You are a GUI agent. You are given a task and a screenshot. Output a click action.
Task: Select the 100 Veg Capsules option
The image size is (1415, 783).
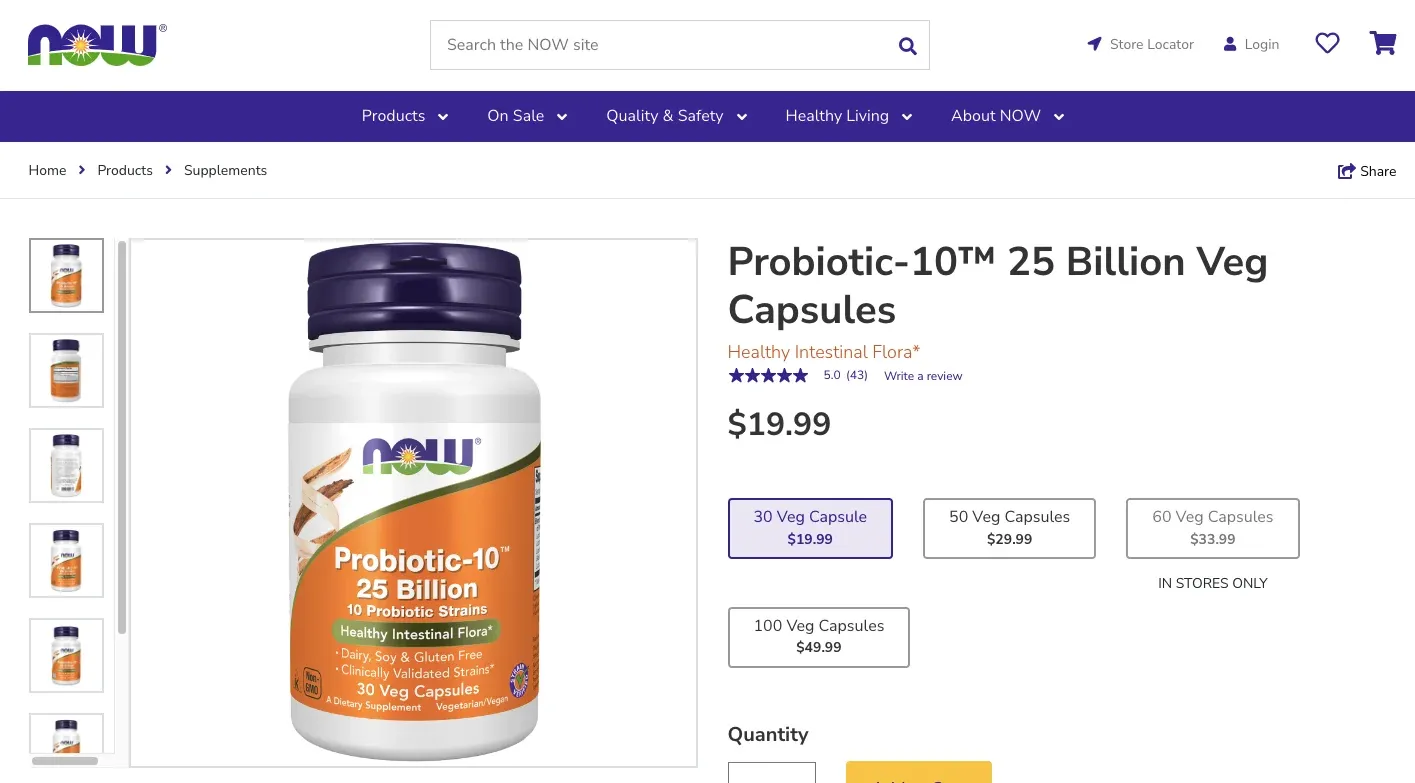click(x=818, y=637)
